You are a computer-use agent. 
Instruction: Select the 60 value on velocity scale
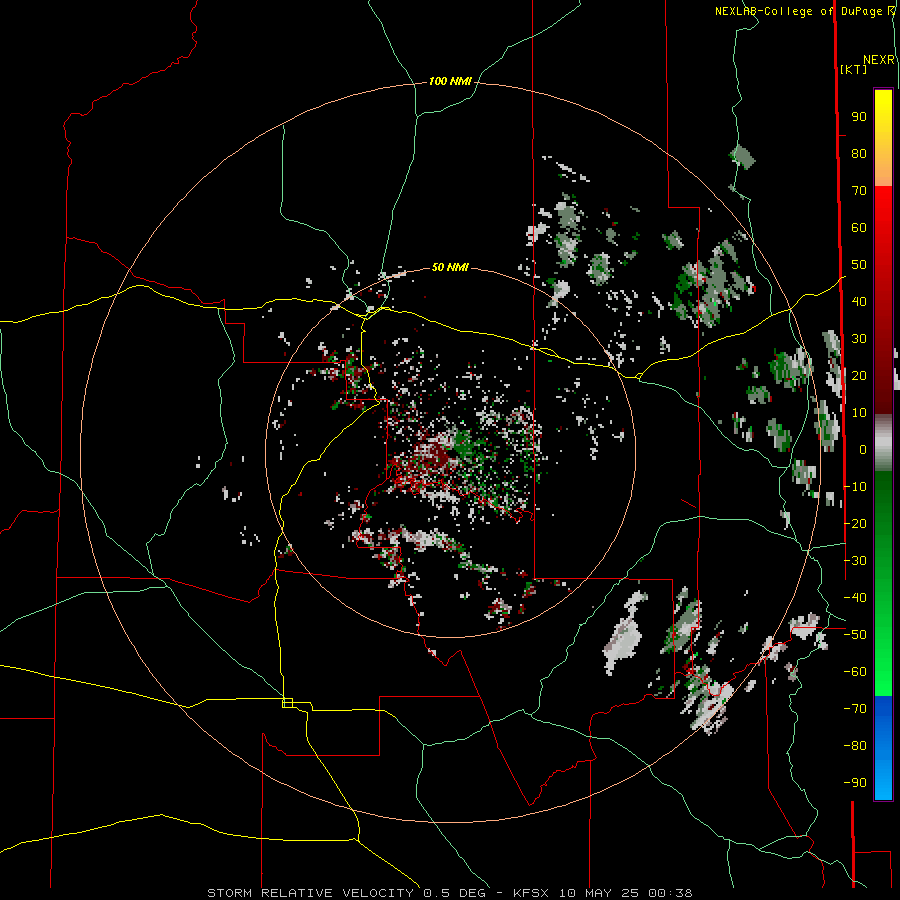pos(859,228)
